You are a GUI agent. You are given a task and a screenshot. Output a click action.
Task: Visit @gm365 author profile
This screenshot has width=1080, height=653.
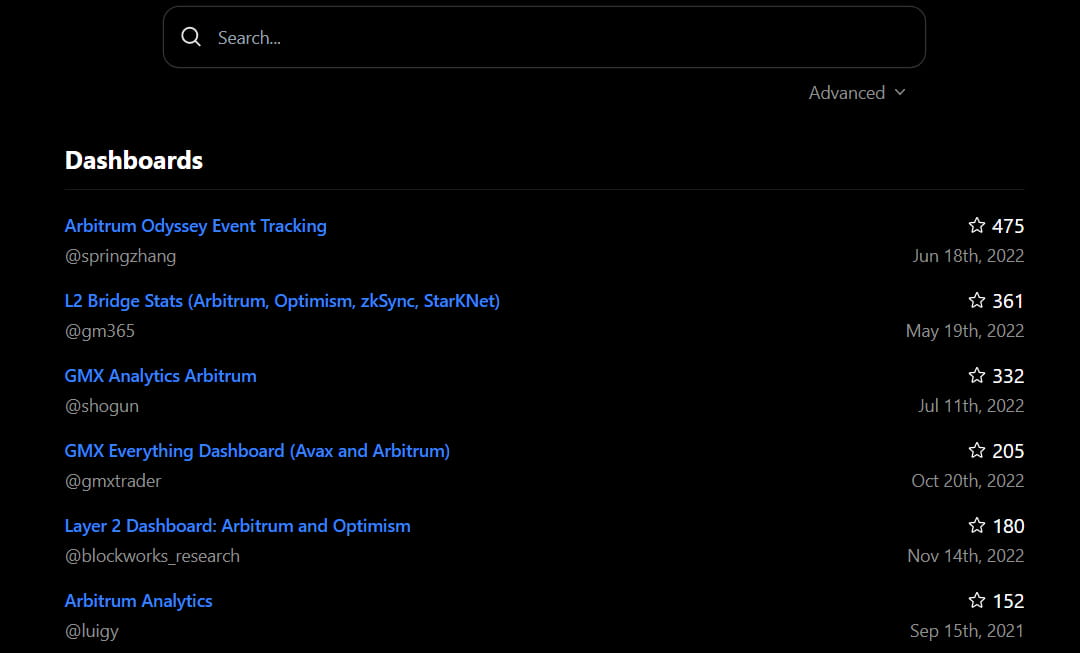tap(100, 331)
